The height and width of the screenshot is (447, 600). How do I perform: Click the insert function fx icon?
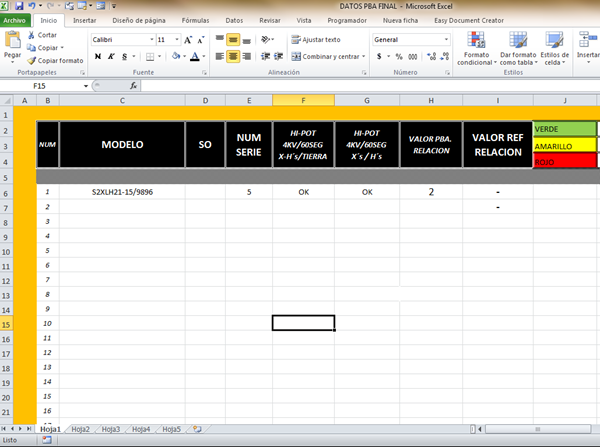pos(134,86)
